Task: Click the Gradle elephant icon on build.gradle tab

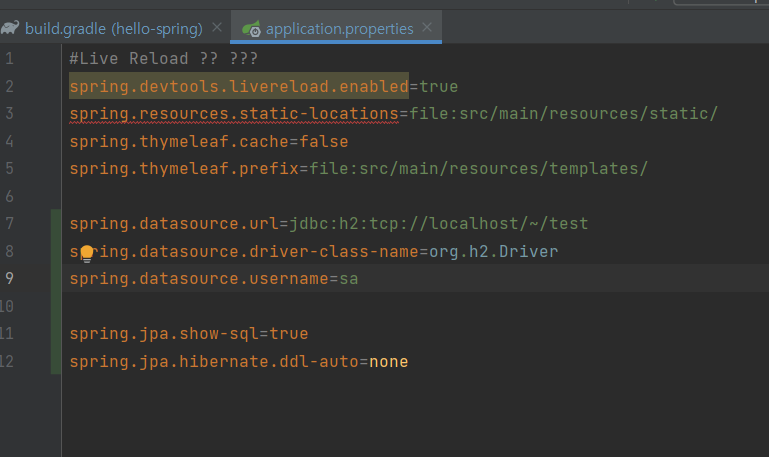Action: [10, 27]
